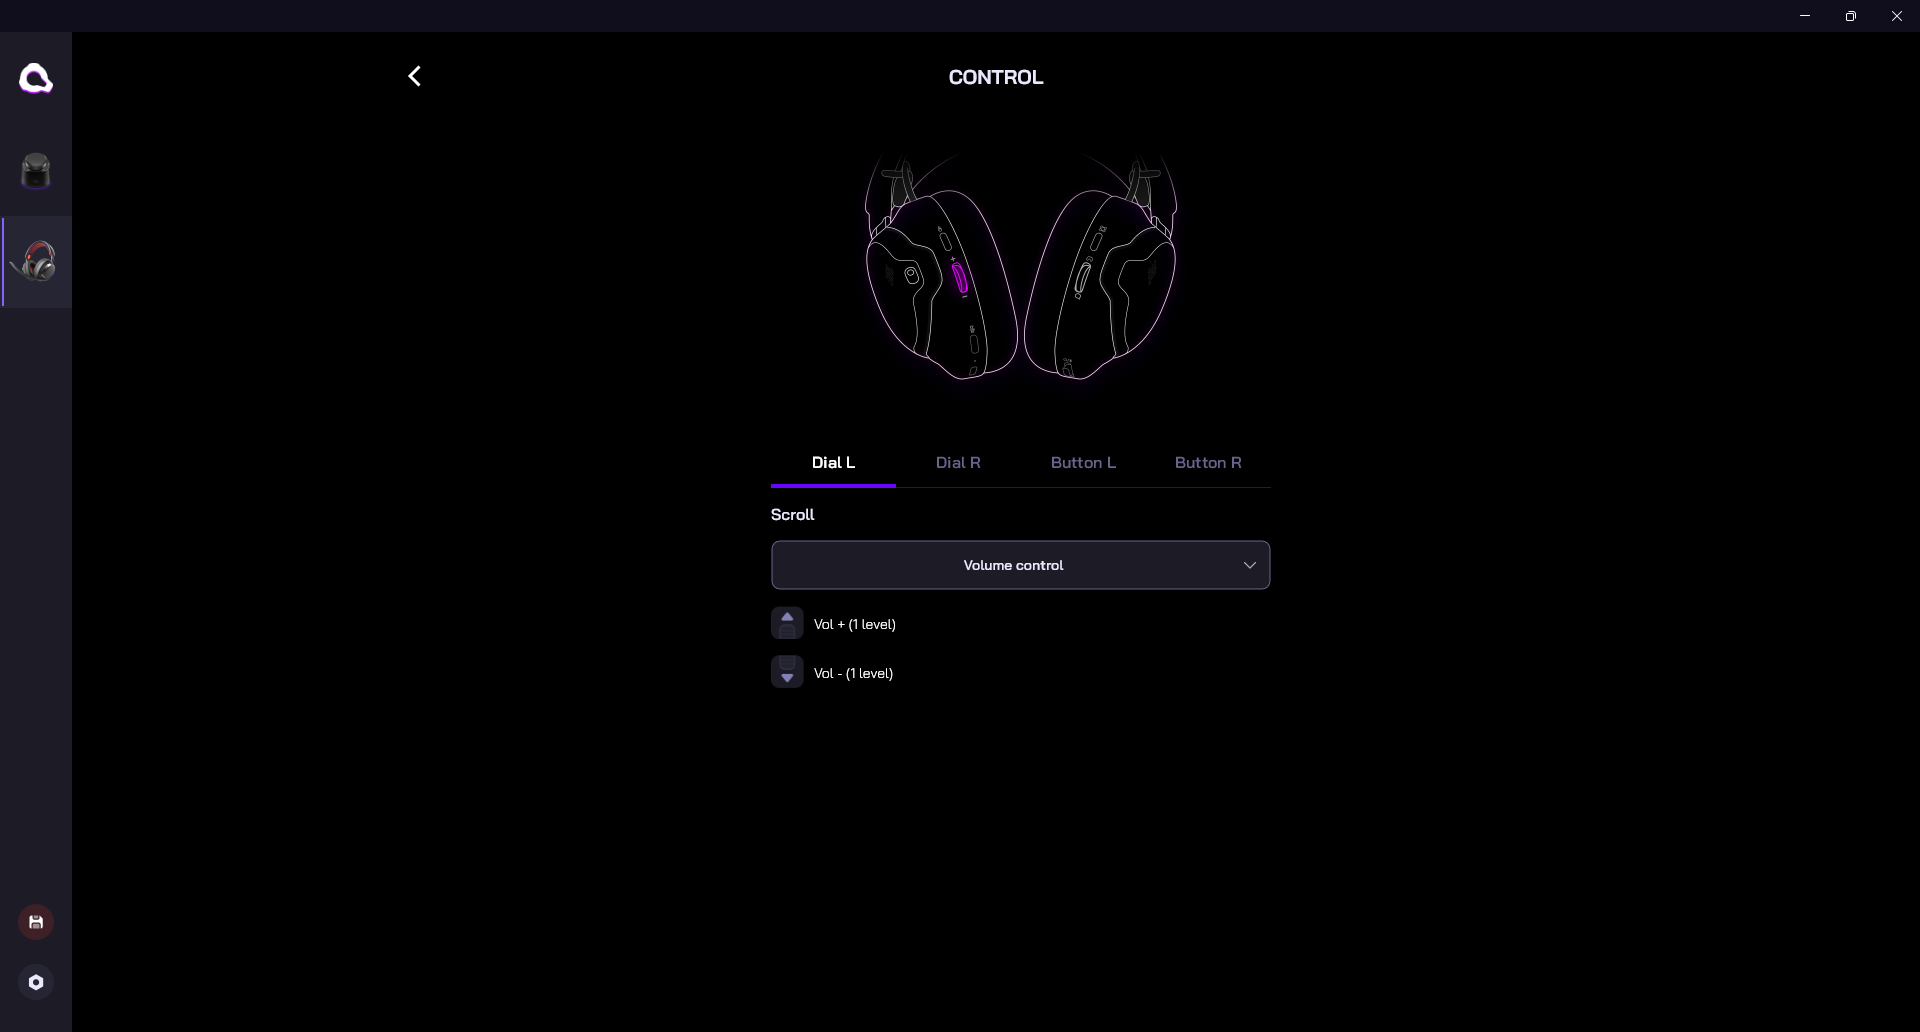Click the Vol + (1 level) label
Screen dimensions: 1920x1032
click(854, 624)
